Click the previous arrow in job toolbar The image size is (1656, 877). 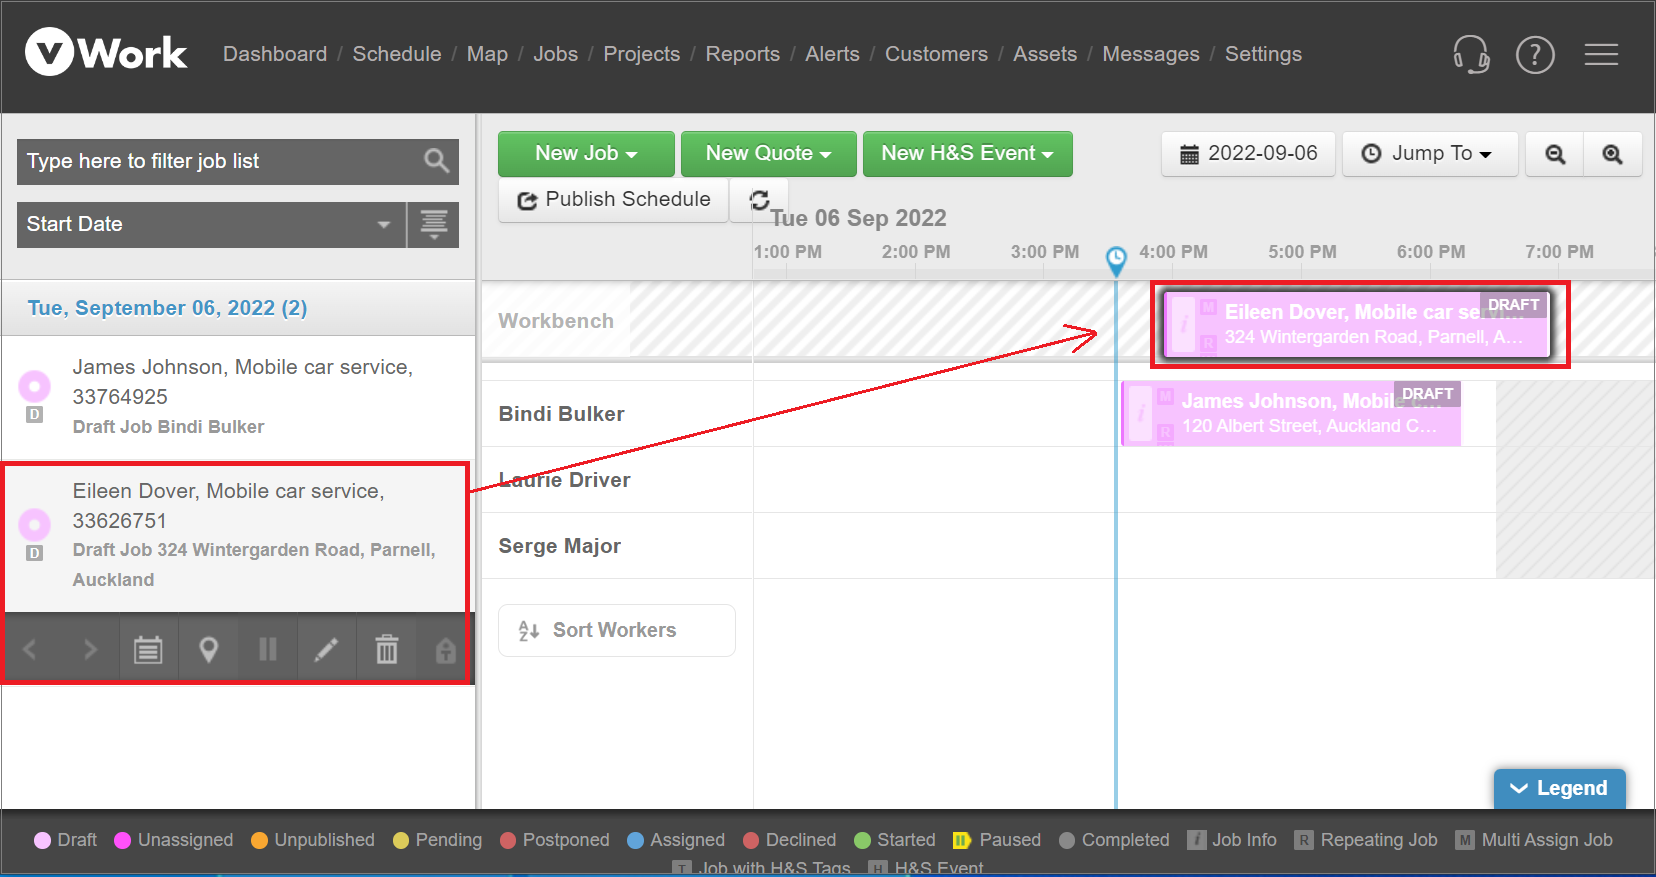pos(30,650)
